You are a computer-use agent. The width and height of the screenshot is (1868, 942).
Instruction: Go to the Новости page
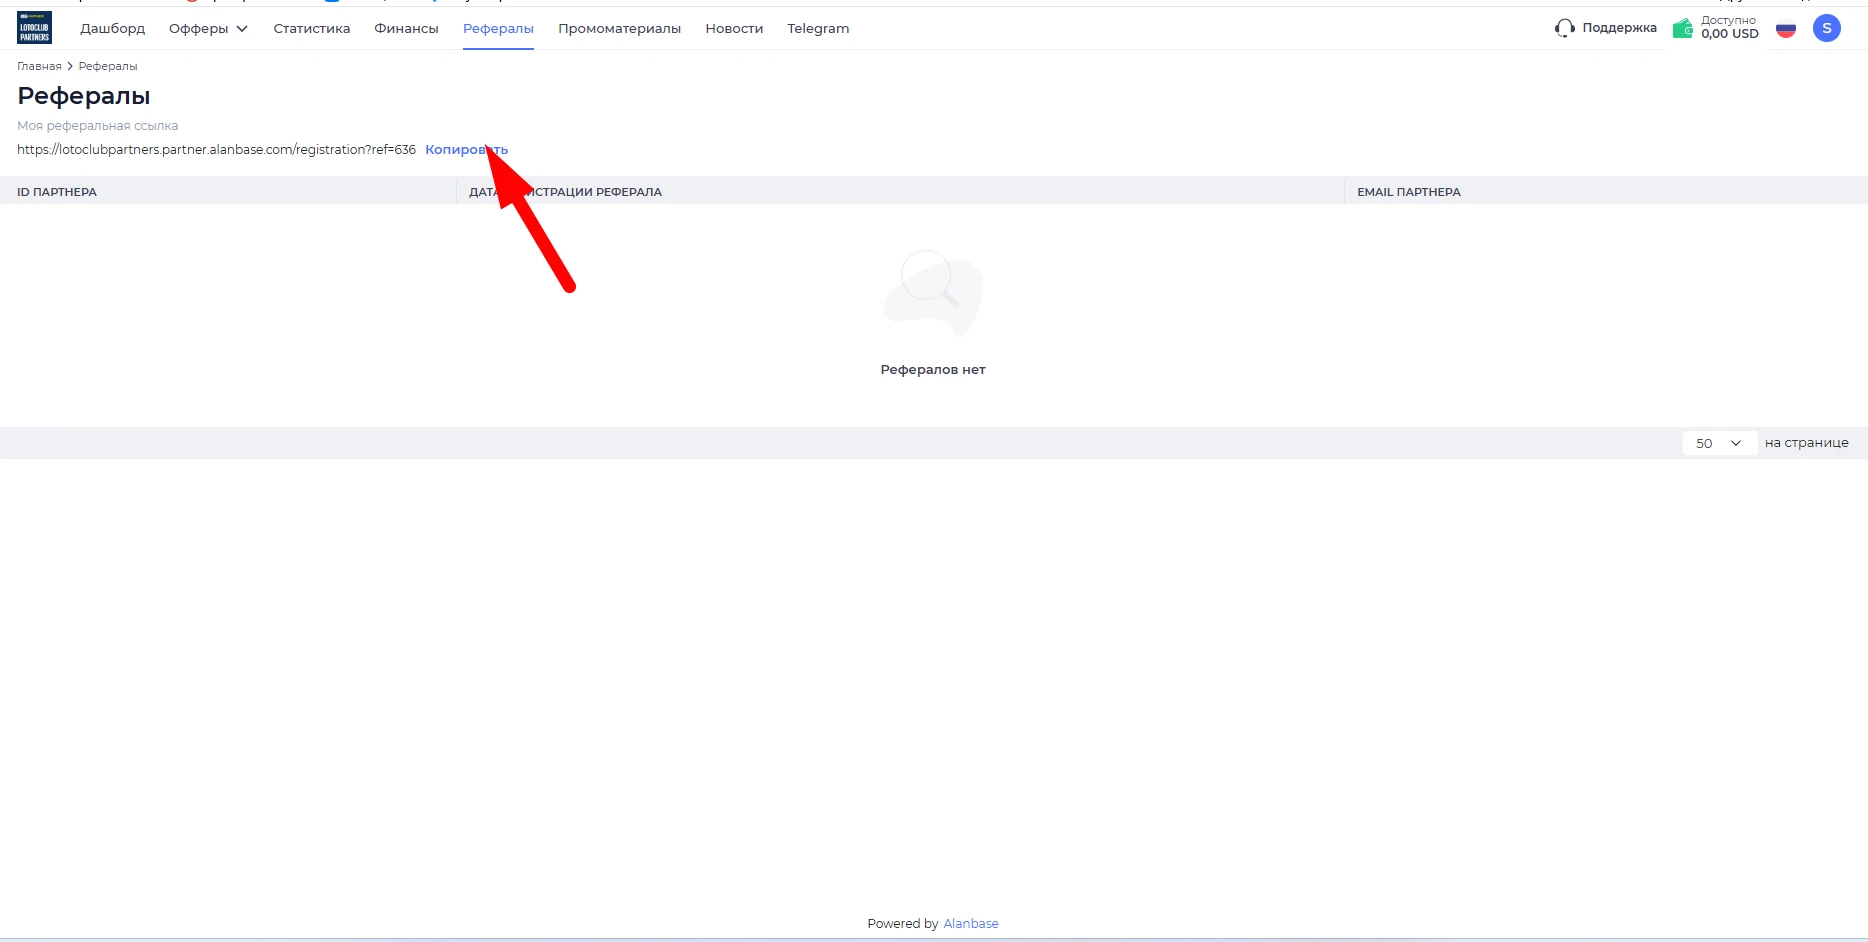[734, 28]
